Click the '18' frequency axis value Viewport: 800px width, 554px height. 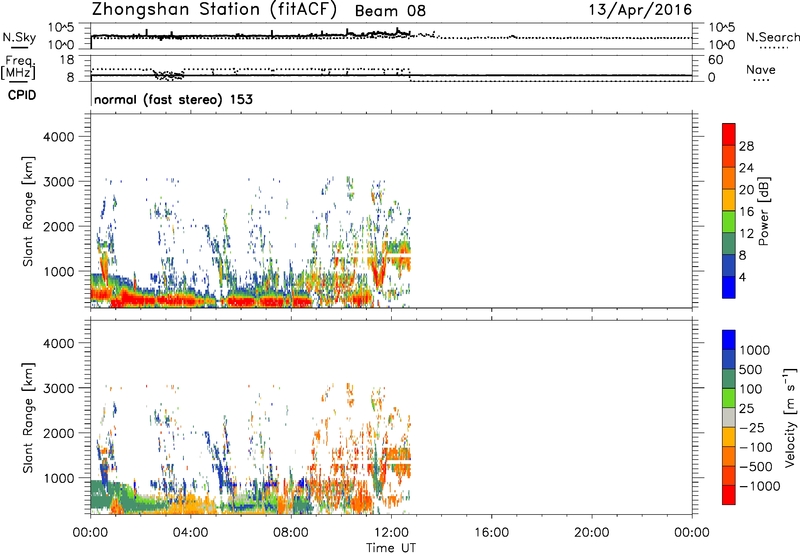[x=67, y=60]
